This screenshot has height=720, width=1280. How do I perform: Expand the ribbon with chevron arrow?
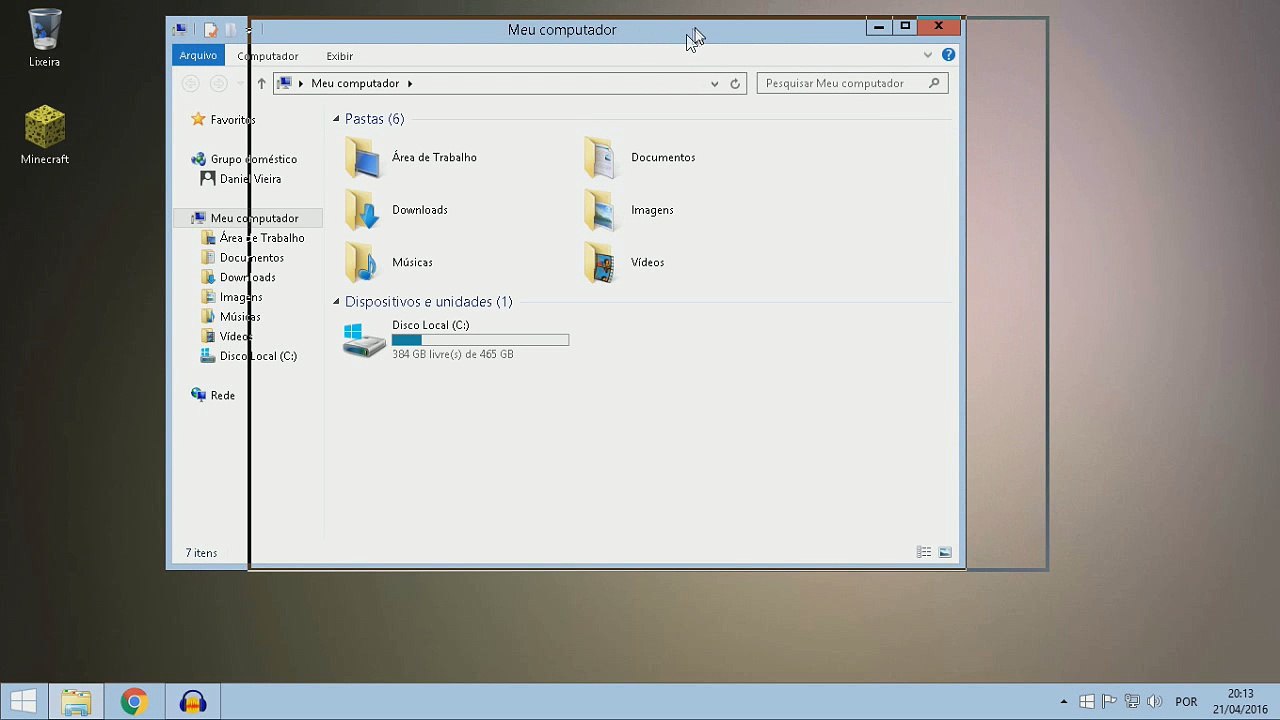(928, 55)
